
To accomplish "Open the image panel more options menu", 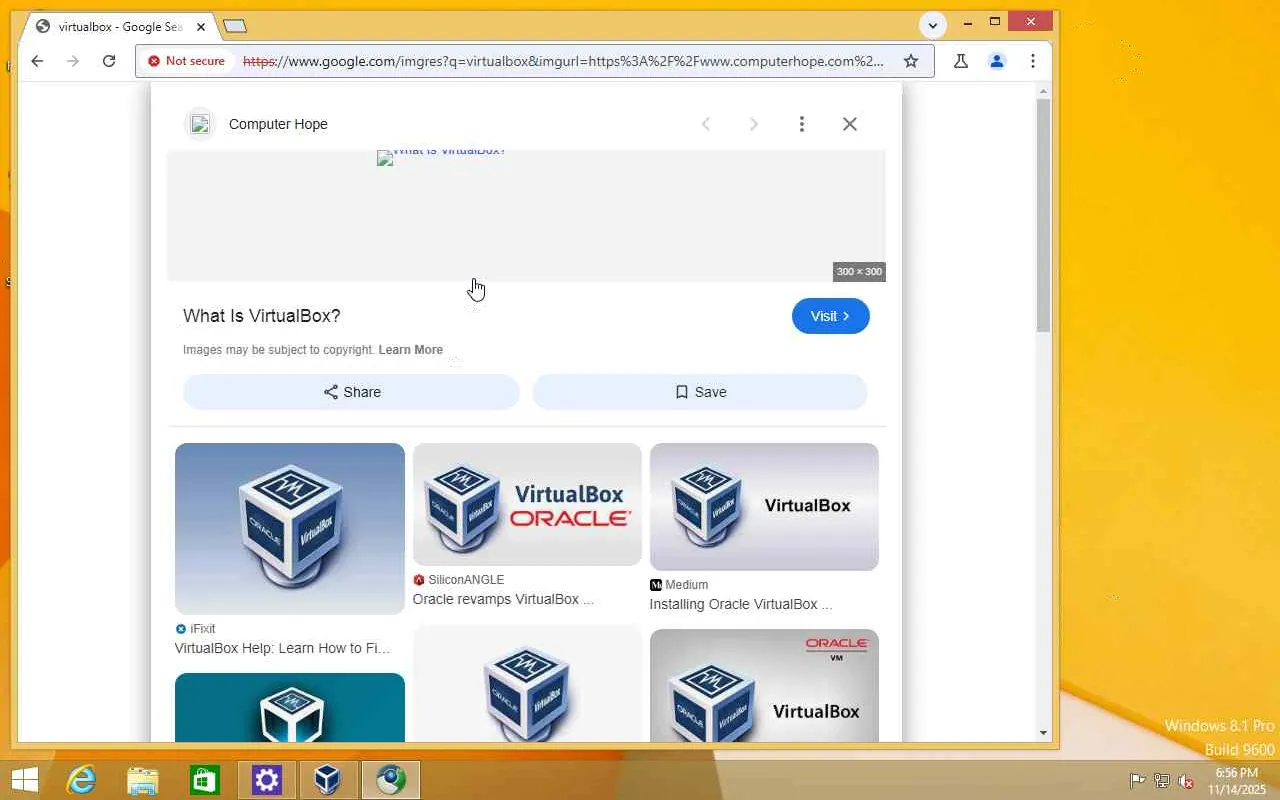I will pyautogui.click(x=802, y=124).
